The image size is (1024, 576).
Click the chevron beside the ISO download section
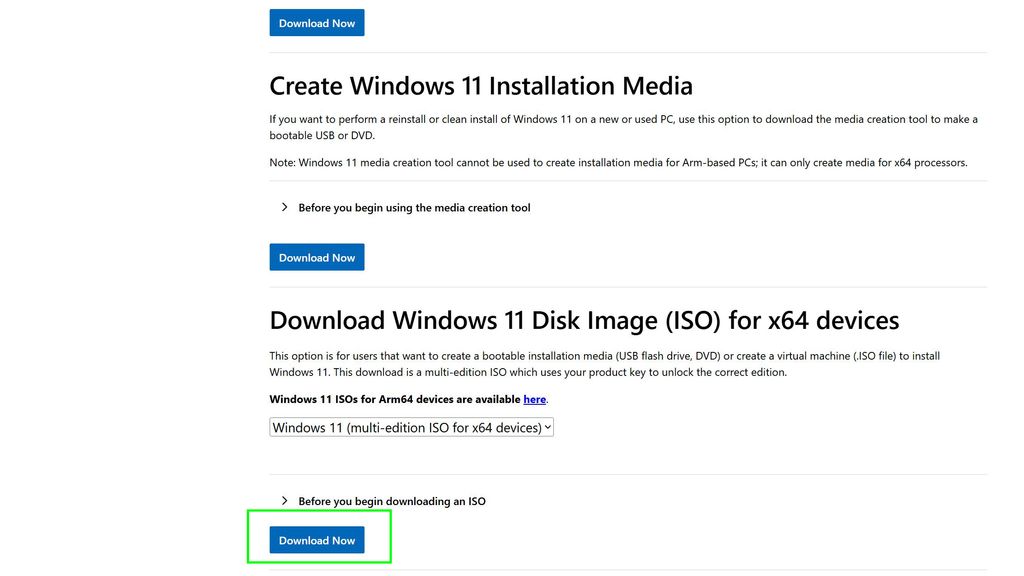pyautogui.click(x=284, y=500)
